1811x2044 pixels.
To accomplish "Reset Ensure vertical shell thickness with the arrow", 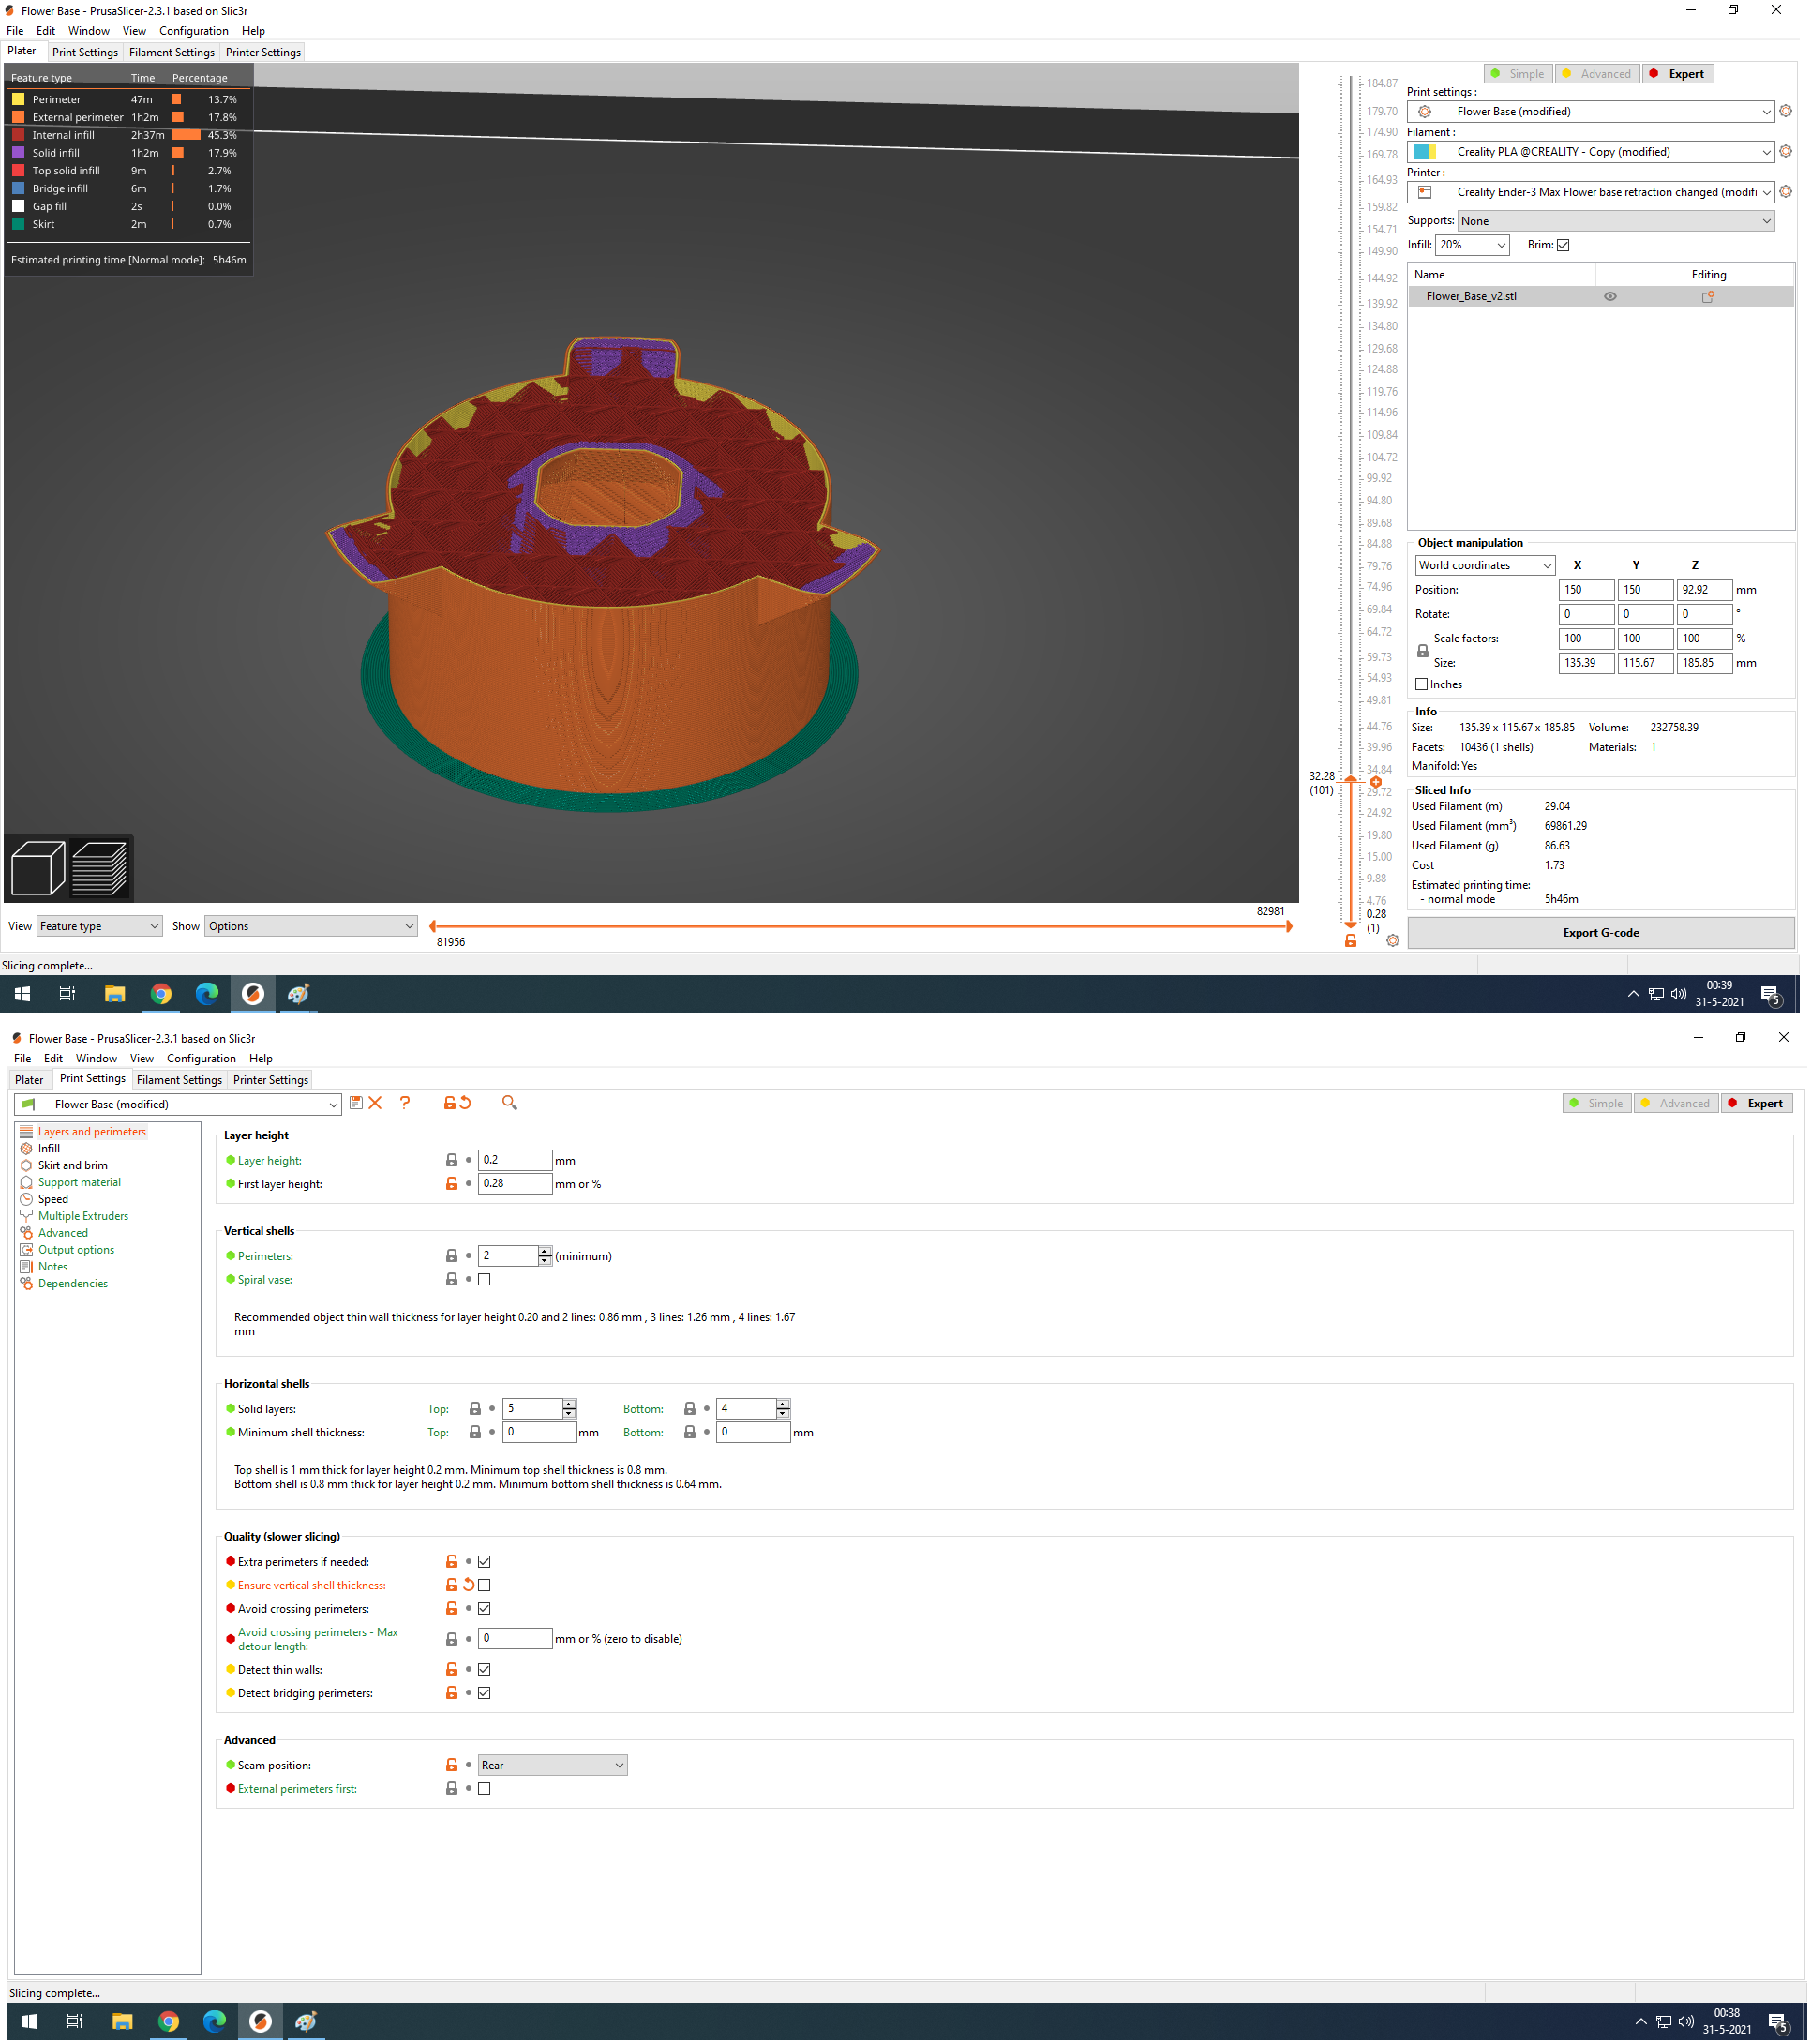I will (468, 1584).
